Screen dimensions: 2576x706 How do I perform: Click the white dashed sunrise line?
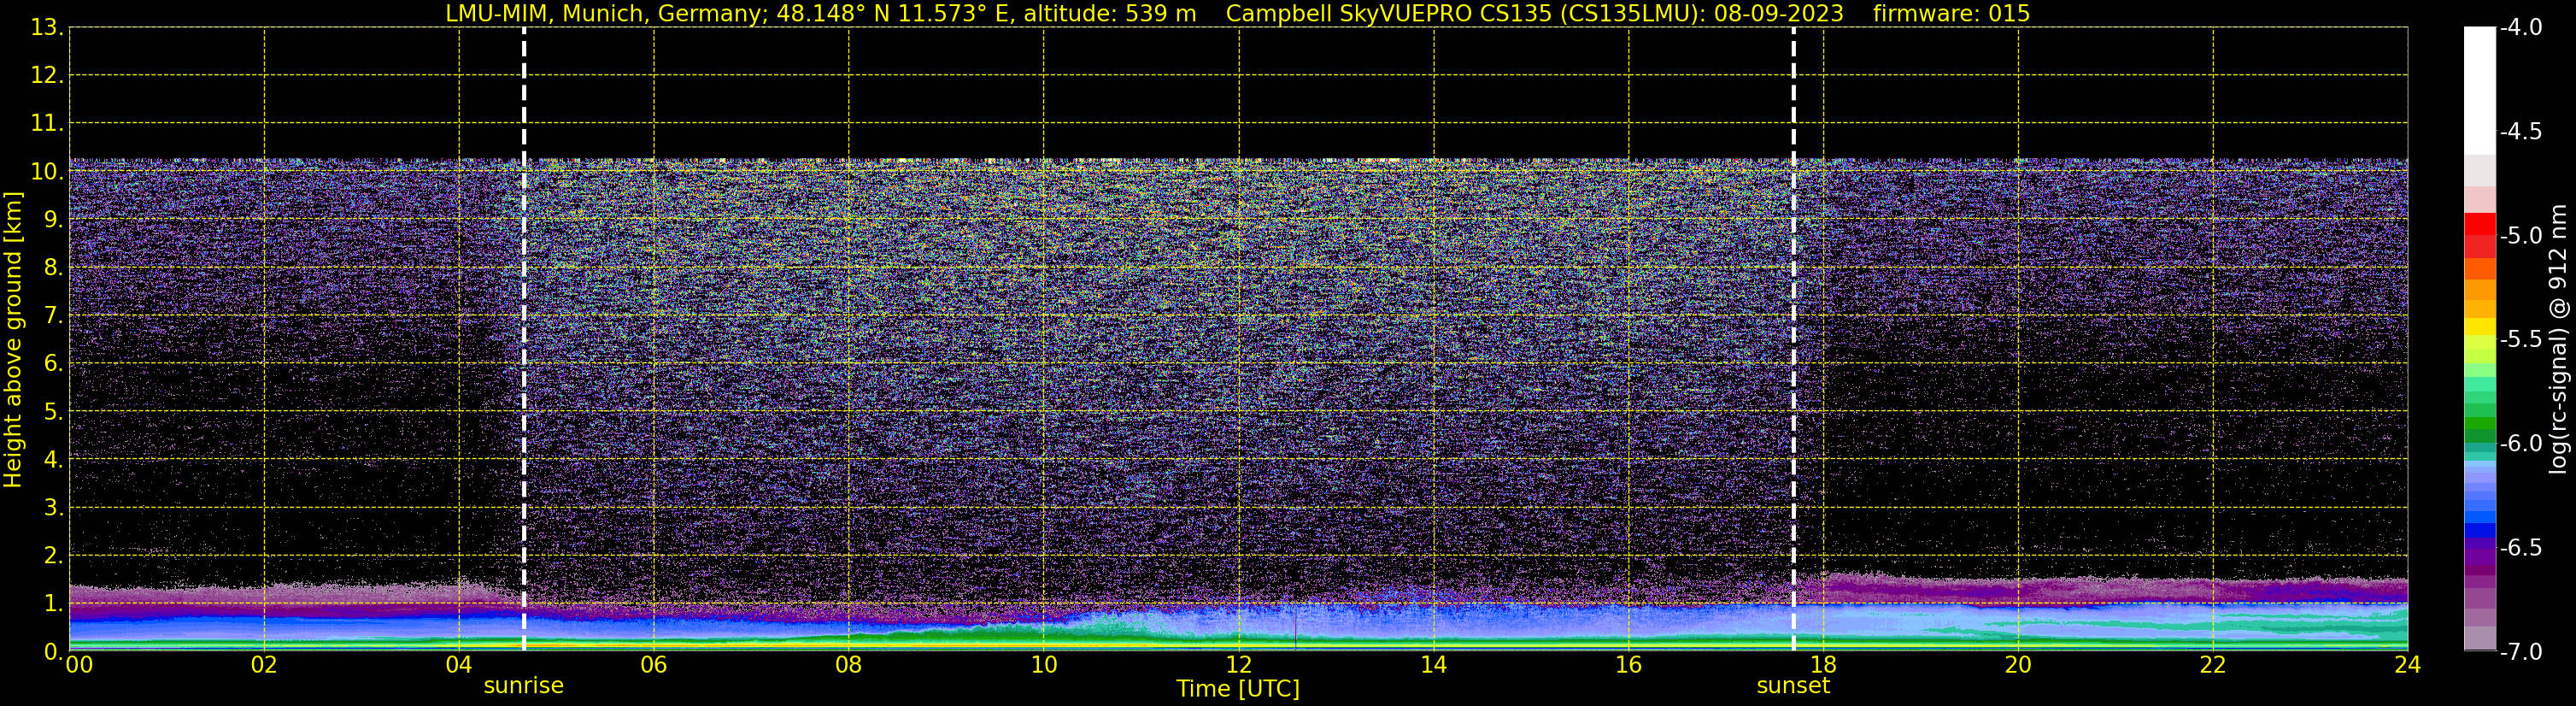[x=524, y=339]
